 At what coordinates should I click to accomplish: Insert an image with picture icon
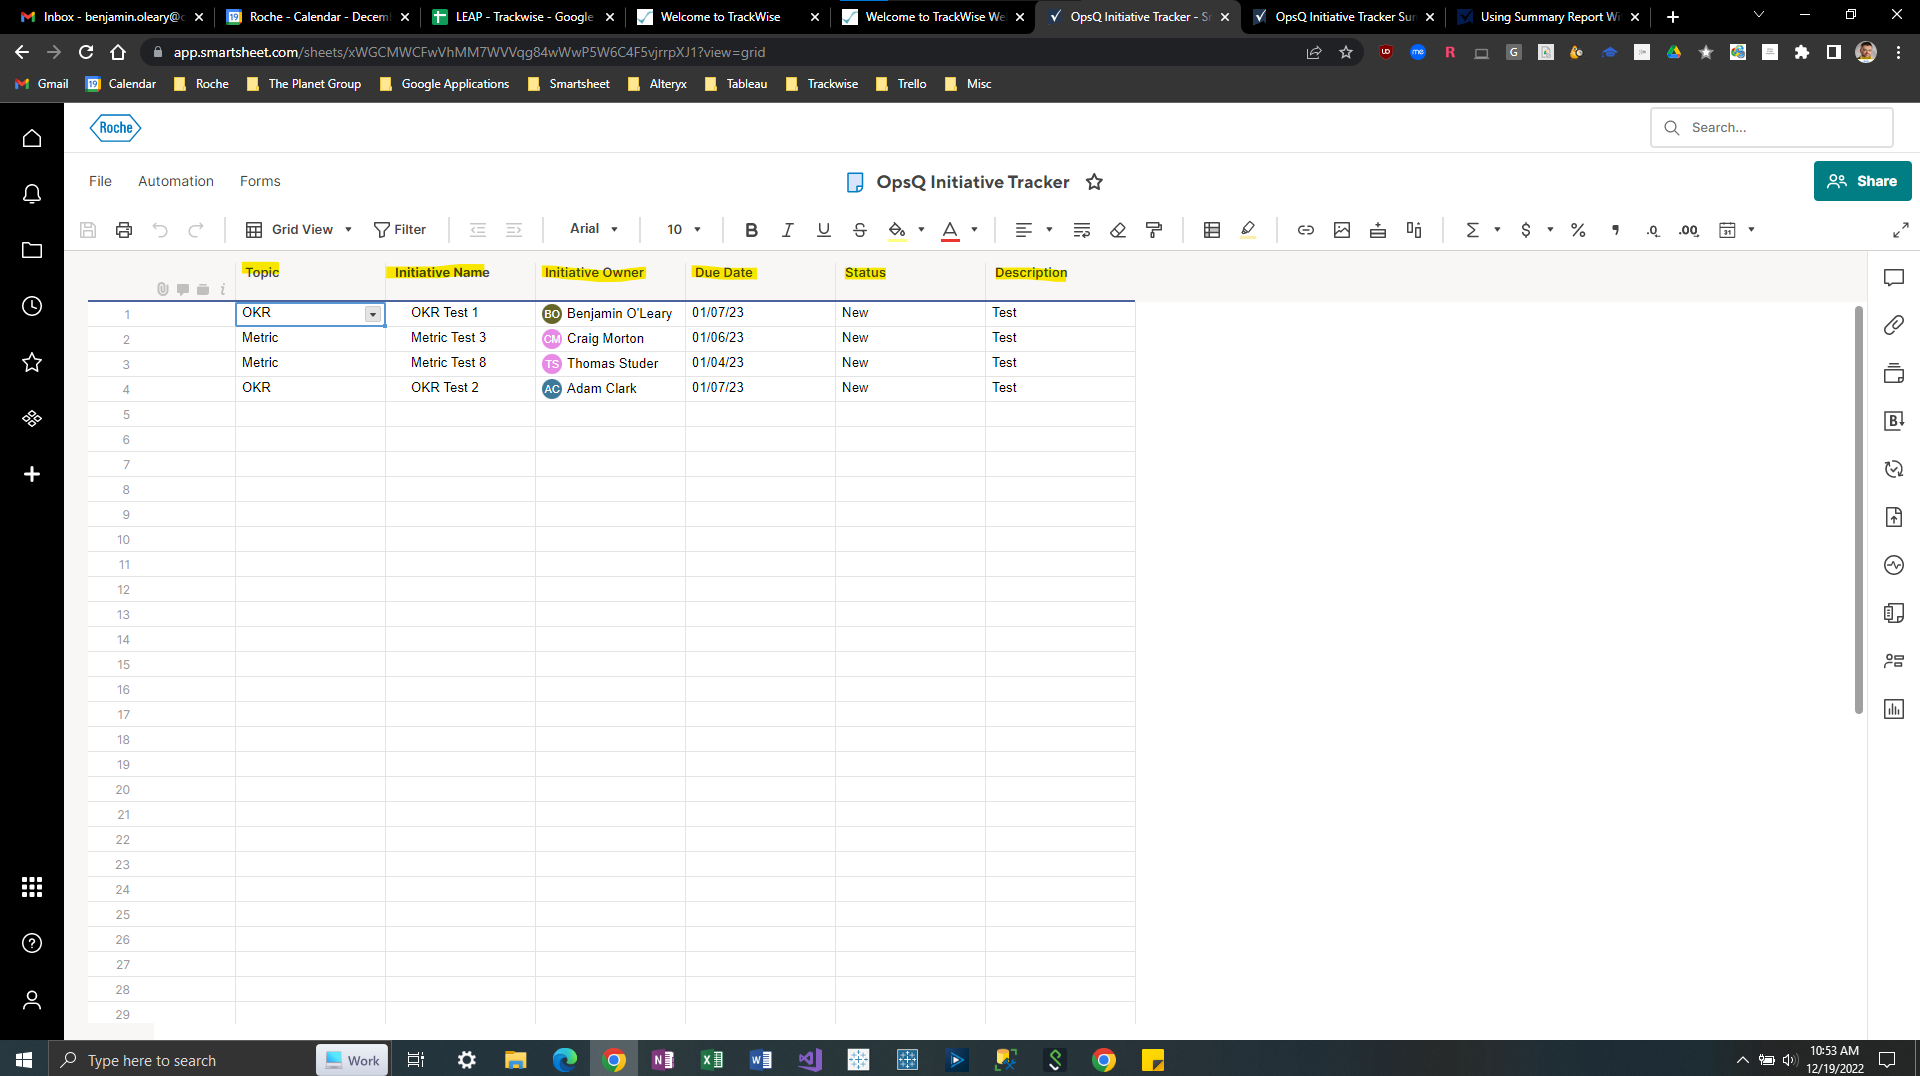pyautogui.click(x=1342, y=230)
